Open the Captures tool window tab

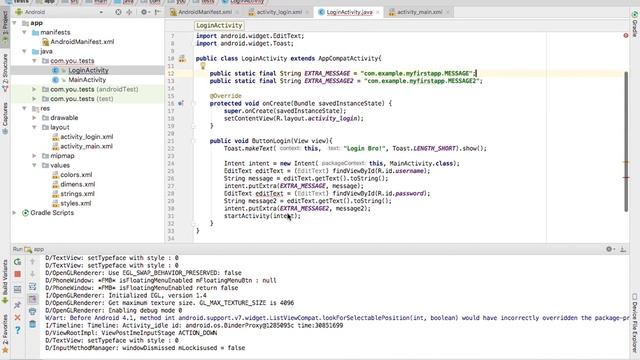pyautogui.click(x=5, y=118)
